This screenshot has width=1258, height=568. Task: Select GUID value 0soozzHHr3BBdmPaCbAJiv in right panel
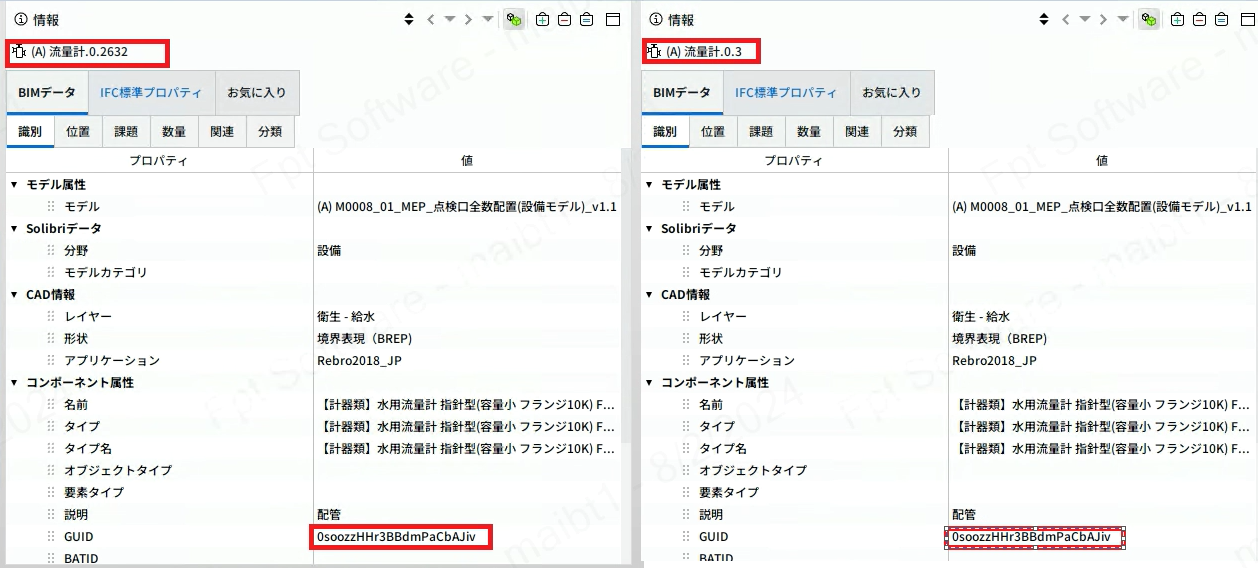[1031, 537]
